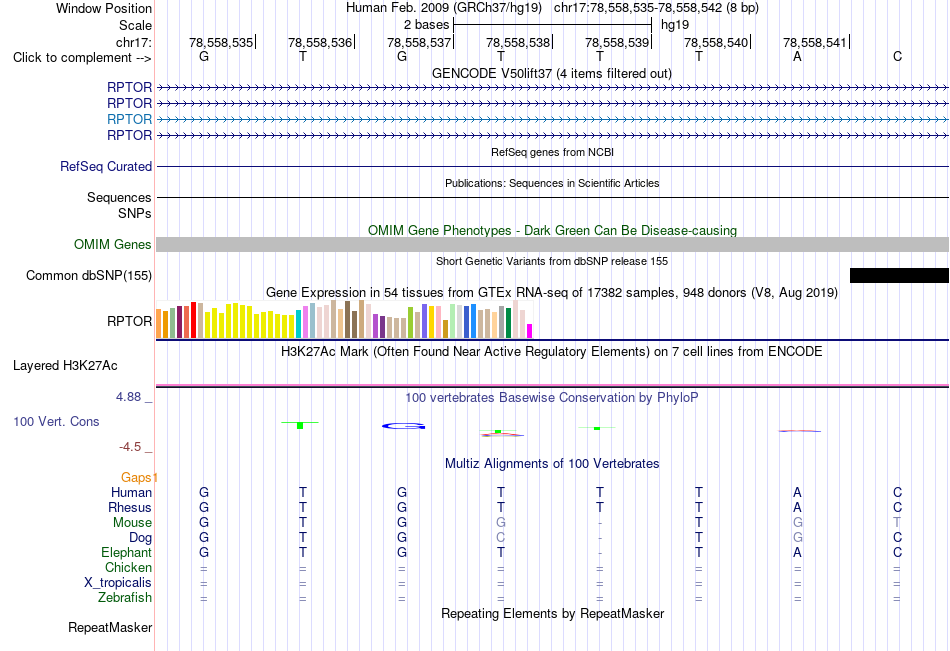The height and width of the screenshot is (651, 950).
Task: Open Multiz Alignments of 100 Vertebrates title
Action: pos(552,464)
